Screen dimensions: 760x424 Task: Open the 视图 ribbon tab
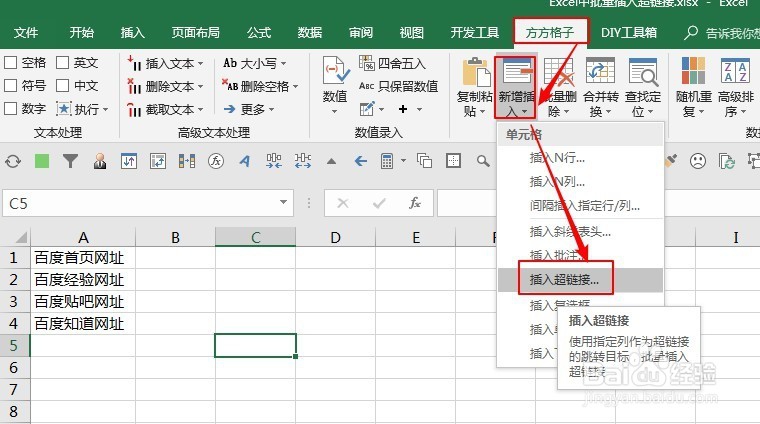pos(412,32)
